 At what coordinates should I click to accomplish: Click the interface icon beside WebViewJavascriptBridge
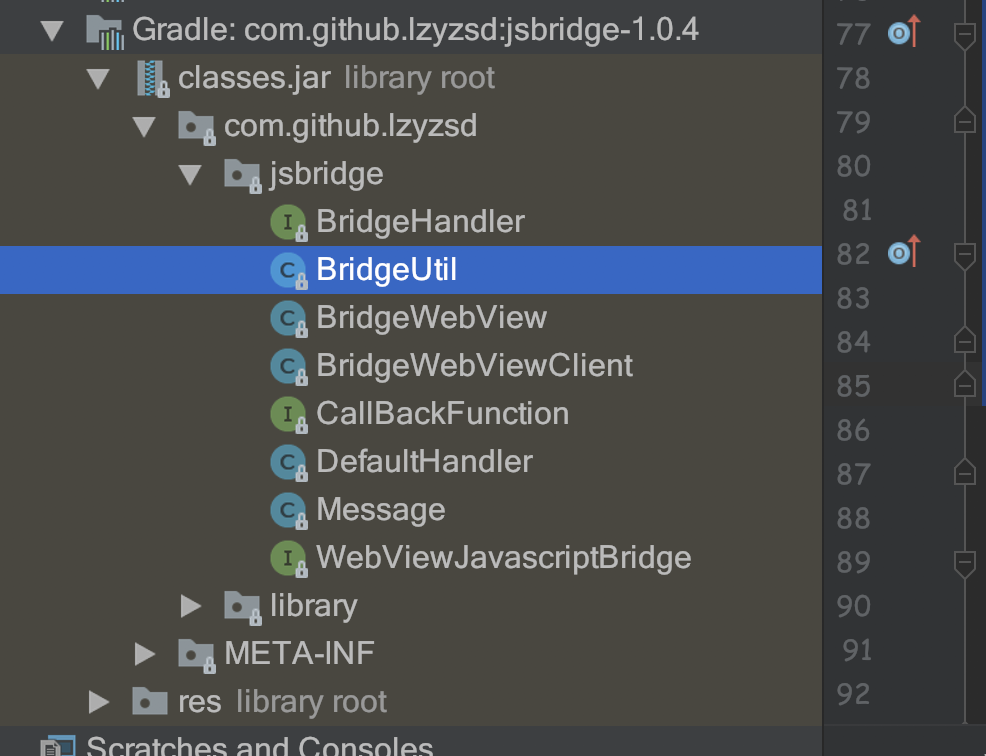pyautogui.click(x=286, y=558)
